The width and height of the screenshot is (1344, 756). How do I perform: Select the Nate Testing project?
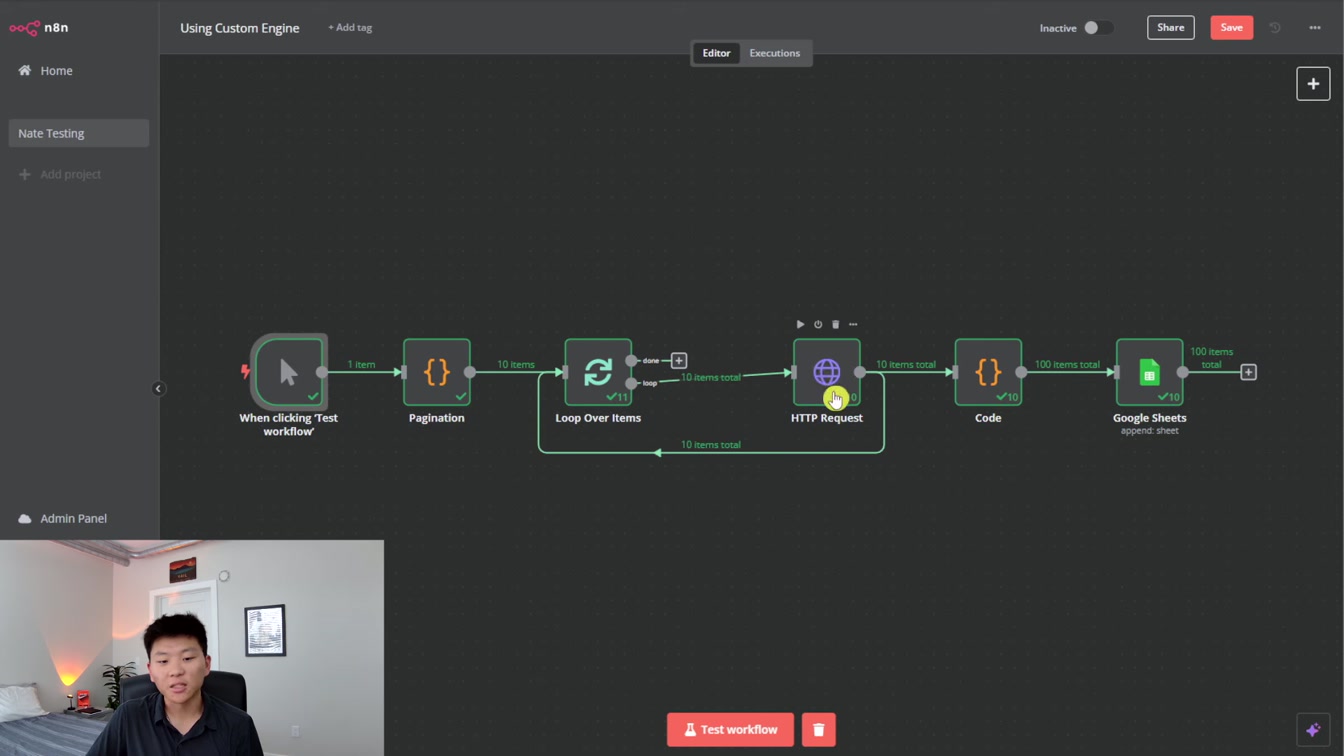[x=78, y=133]
